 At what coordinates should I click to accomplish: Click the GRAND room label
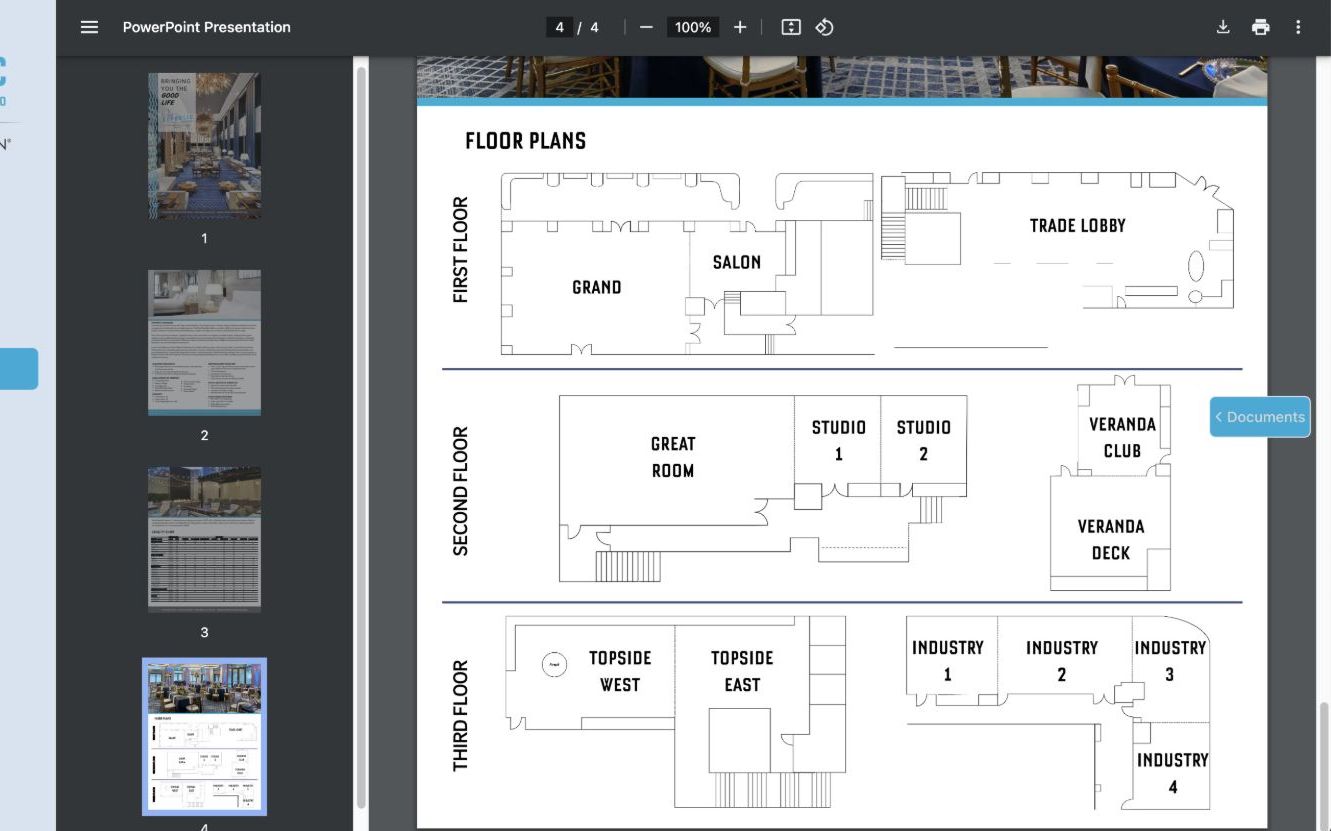[597, 287]
